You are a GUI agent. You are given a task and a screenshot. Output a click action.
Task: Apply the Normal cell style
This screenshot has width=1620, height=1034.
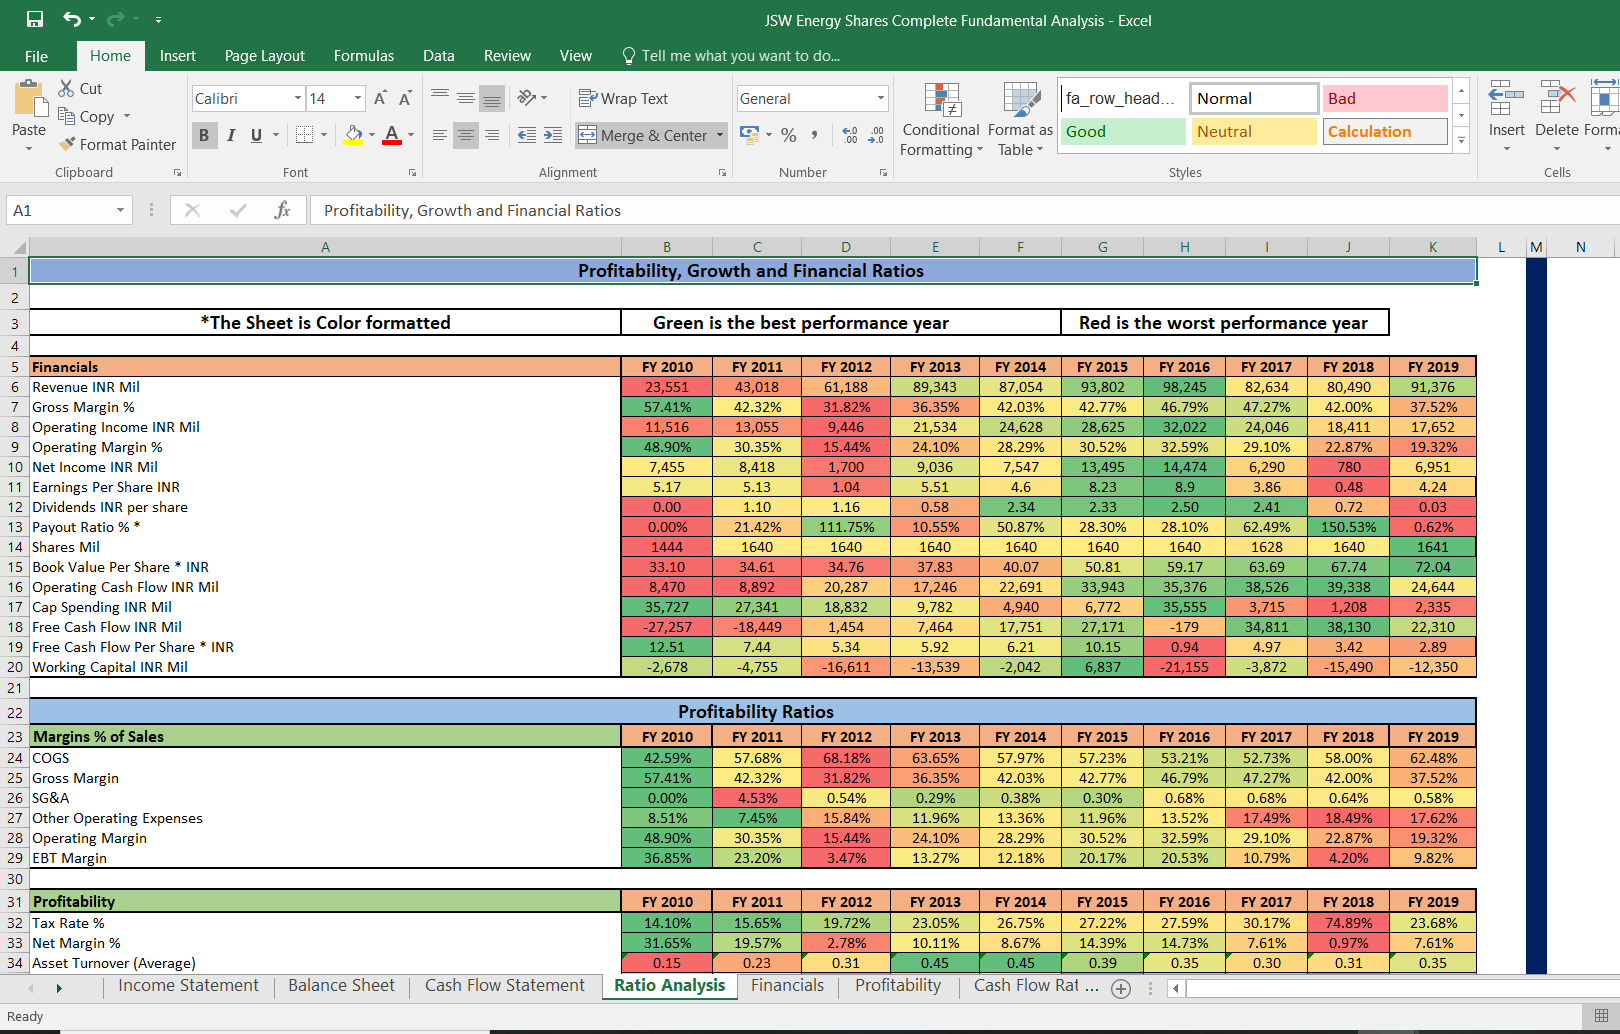tap(1253, 98)
